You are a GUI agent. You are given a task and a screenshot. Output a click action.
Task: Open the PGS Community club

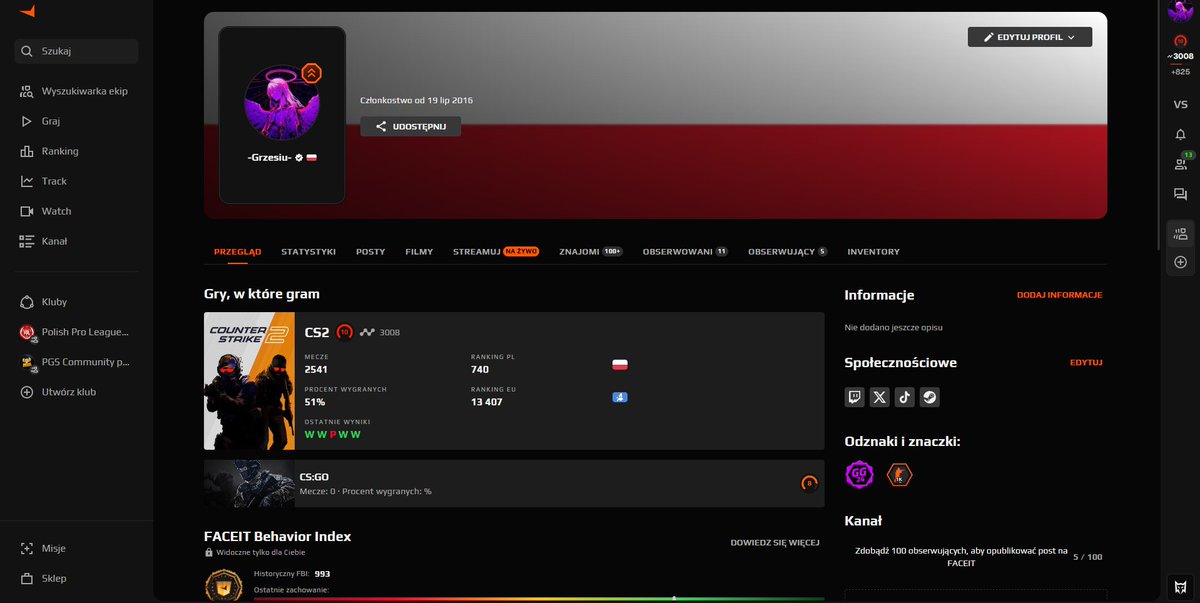(76, 362)
